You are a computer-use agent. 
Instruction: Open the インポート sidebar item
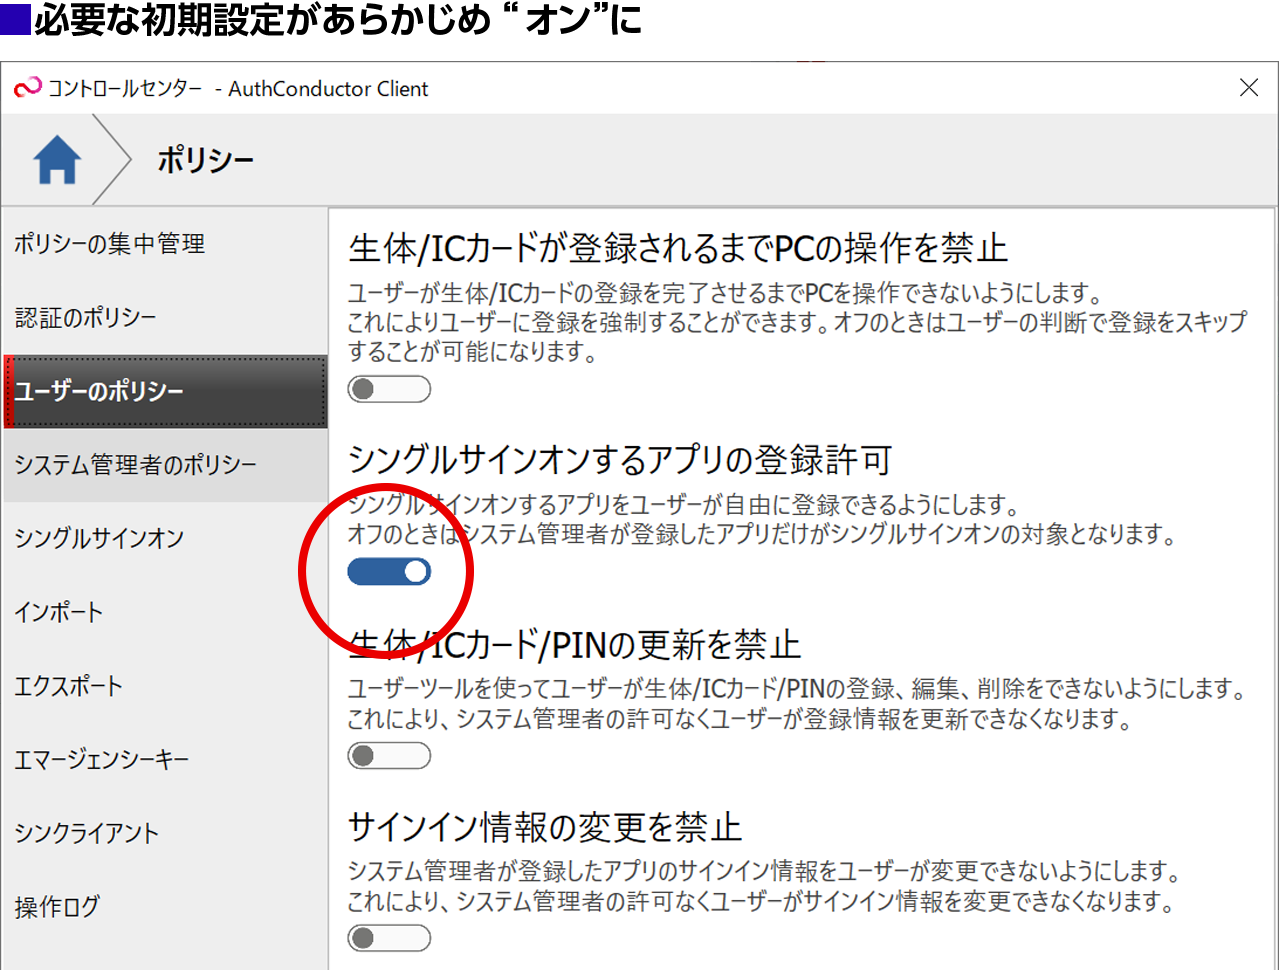59,612
